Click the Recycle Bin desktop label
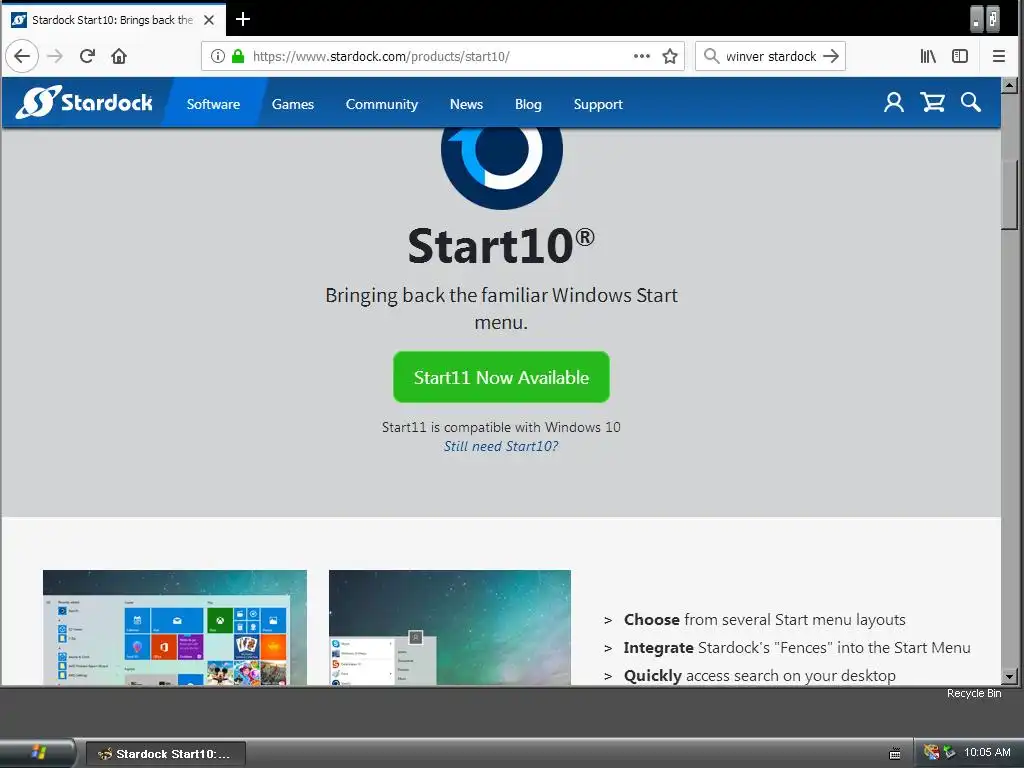 (974, 693)
